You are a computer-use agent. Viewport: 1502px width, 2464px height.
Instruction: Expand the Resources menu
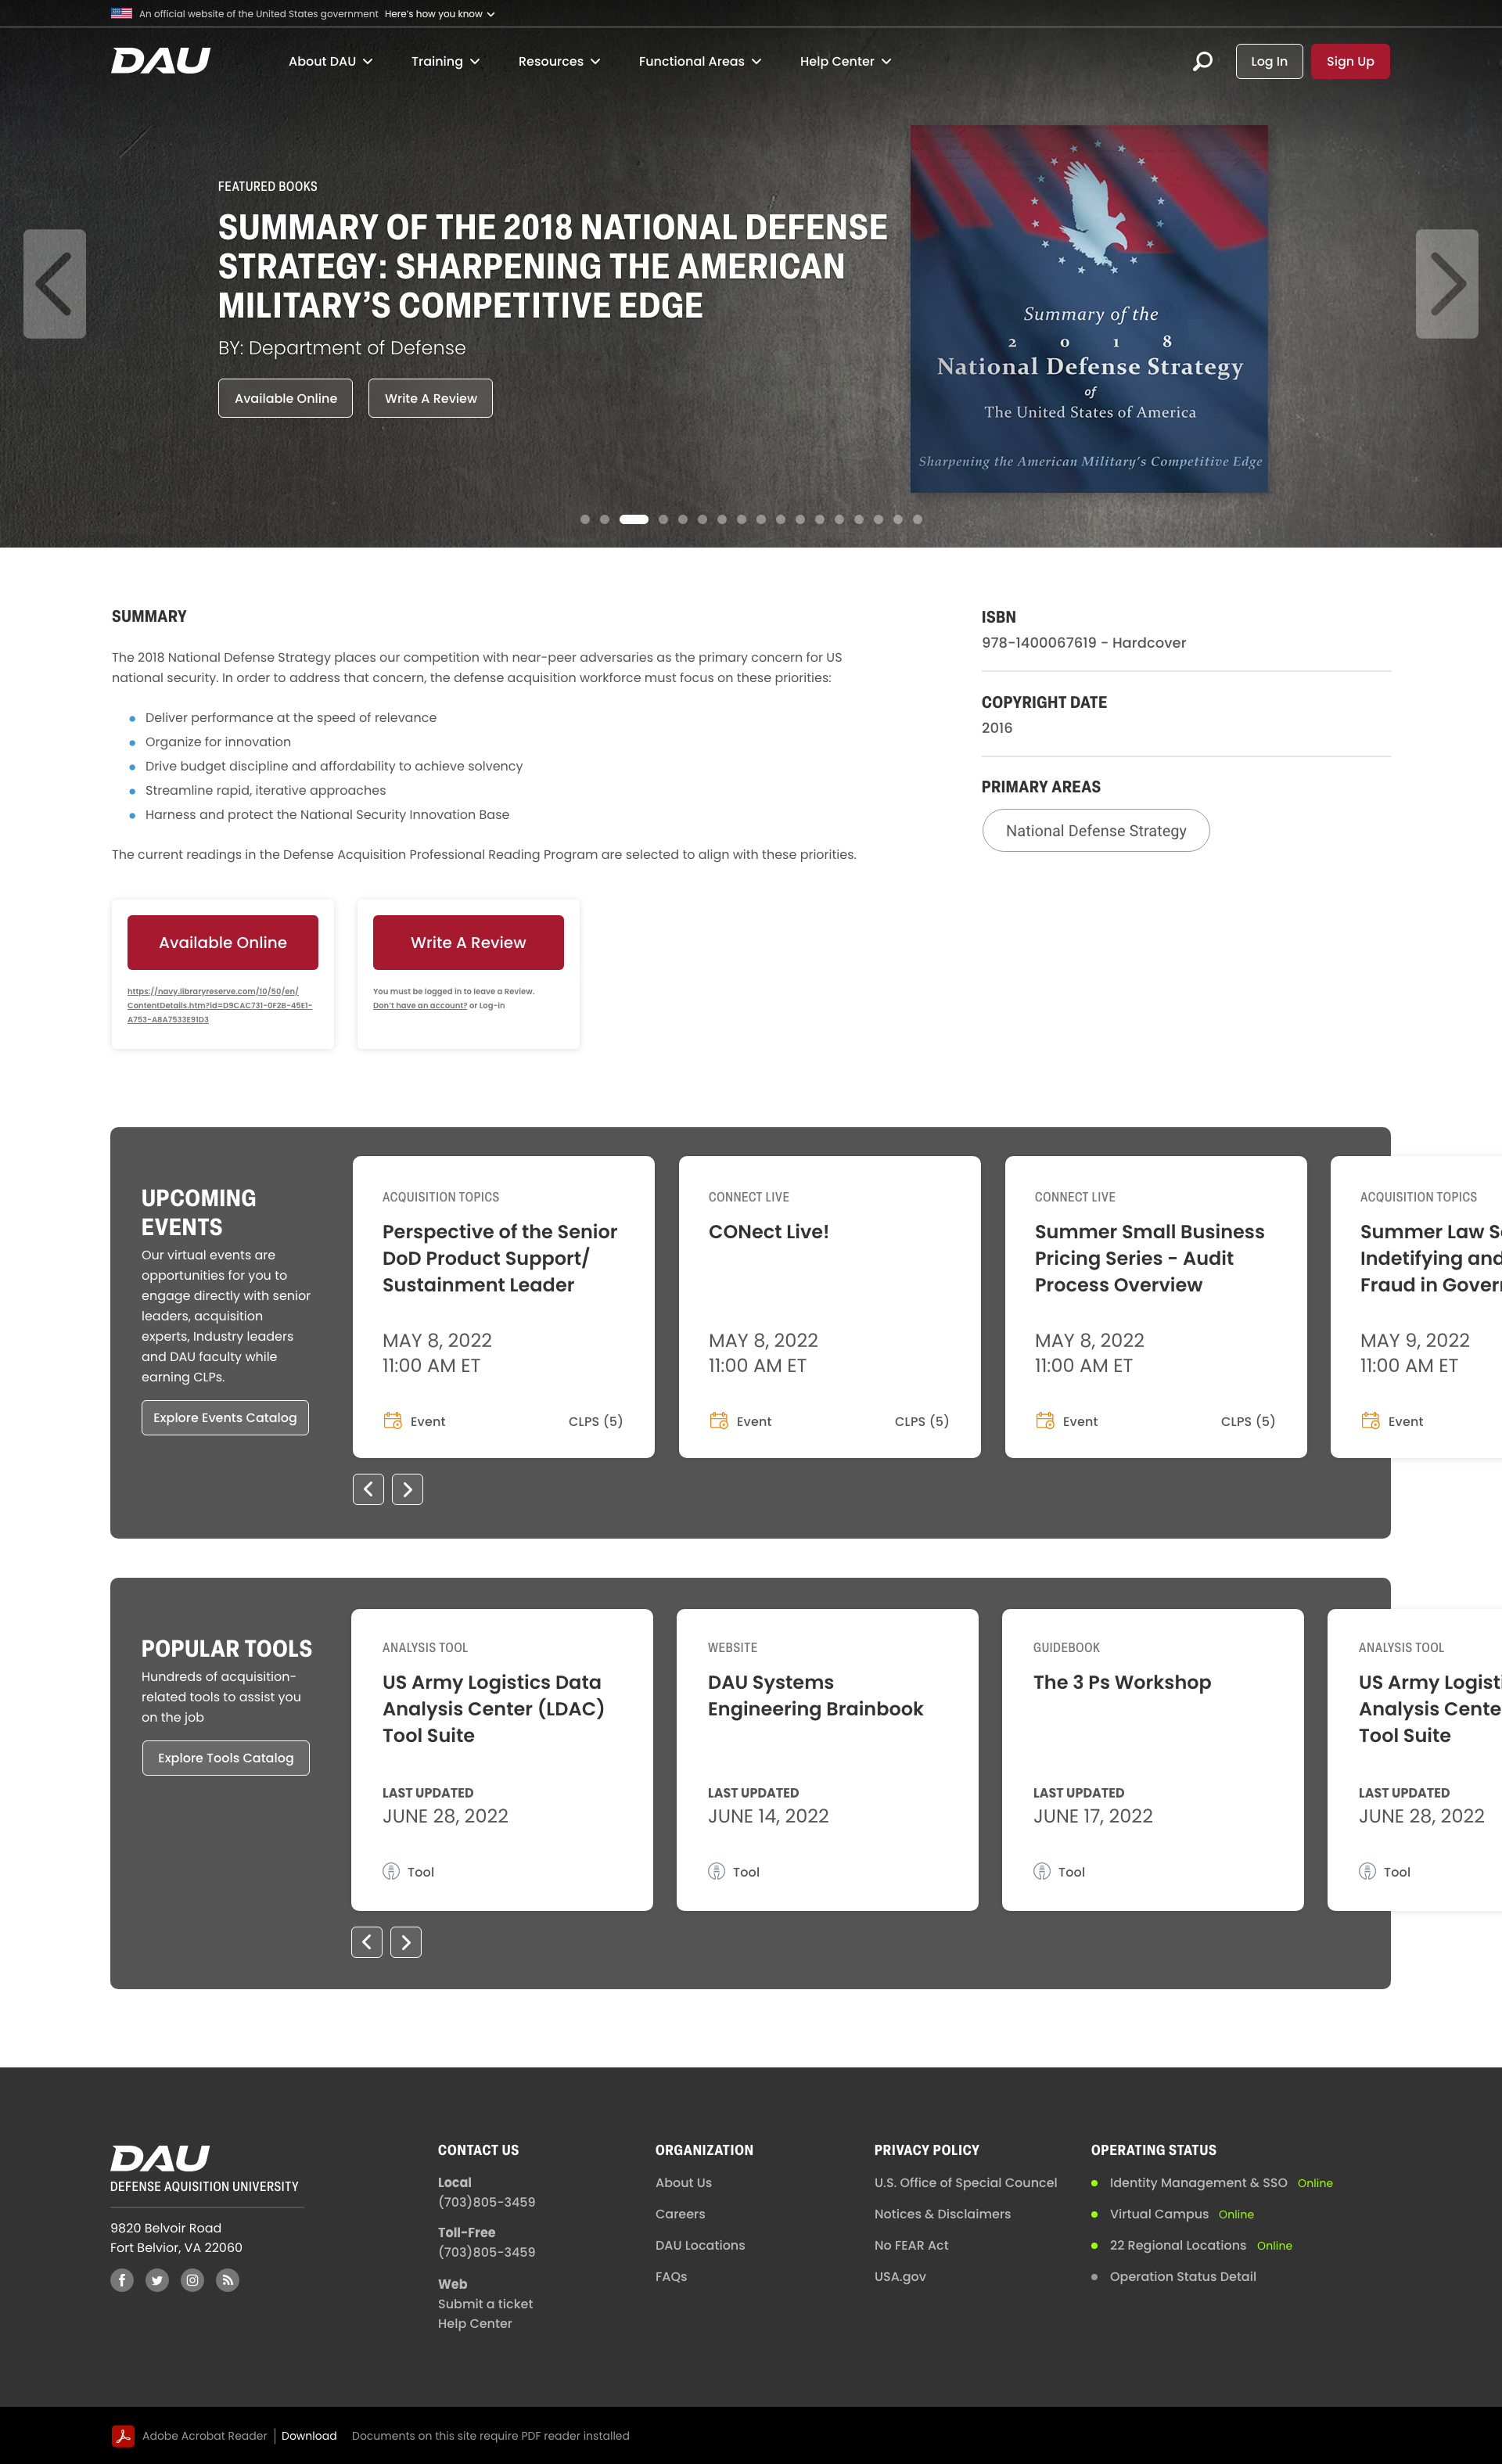click(559, 61)
